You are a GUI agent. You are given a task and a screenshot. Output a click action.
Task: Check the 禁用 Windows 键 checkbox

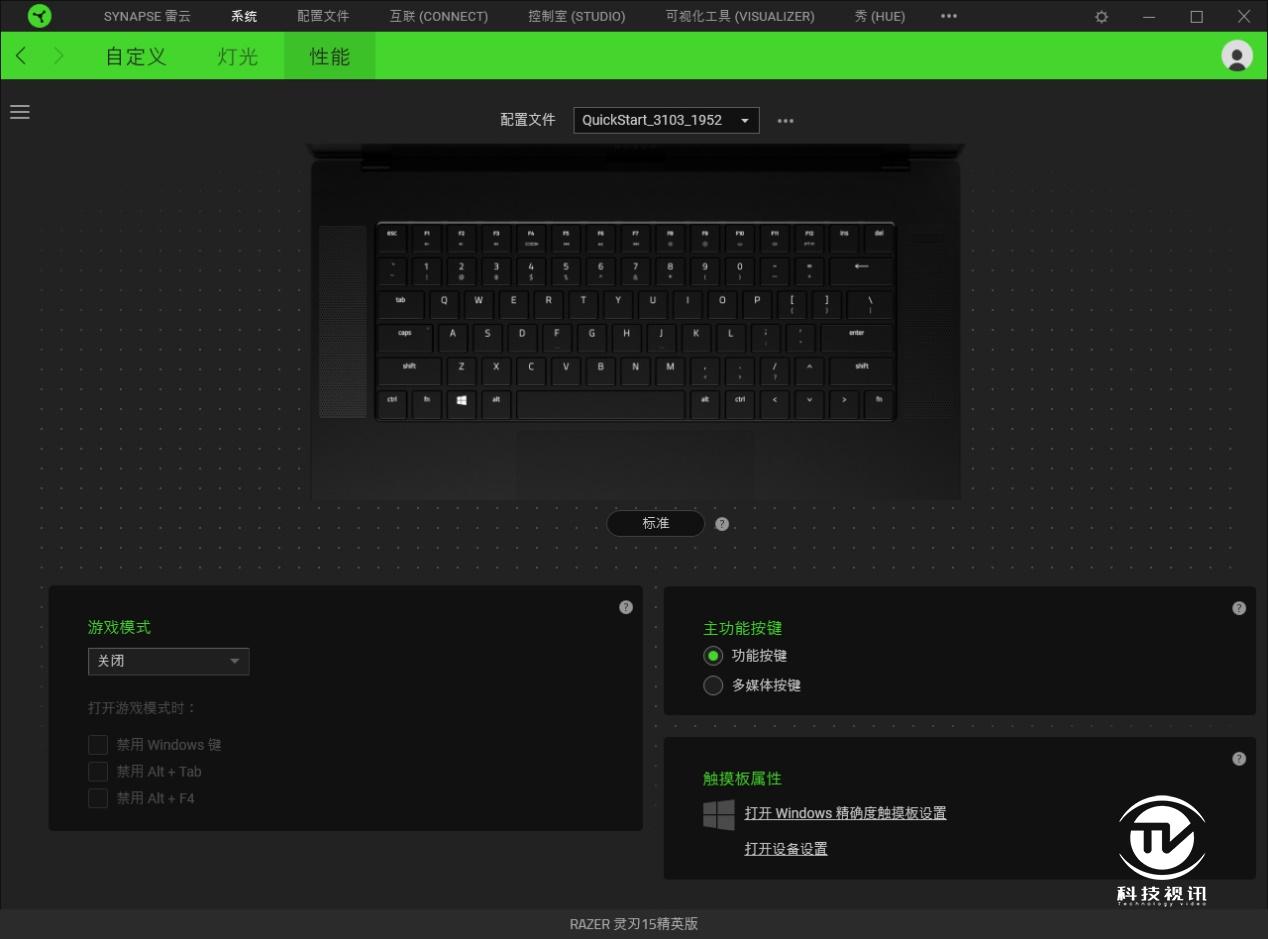point(97,744)
